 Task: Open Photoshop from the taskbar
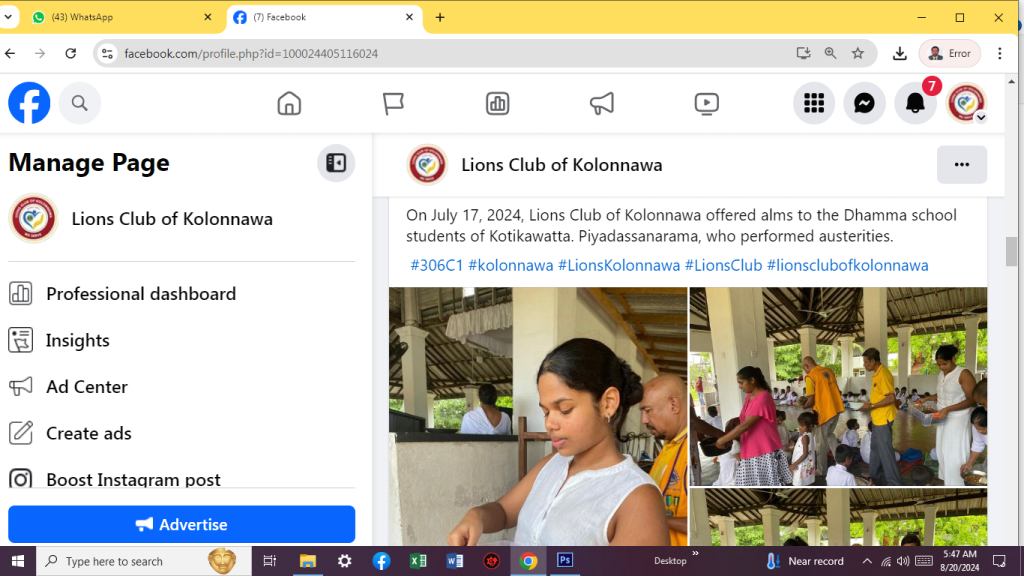click(x=565, y=561)
